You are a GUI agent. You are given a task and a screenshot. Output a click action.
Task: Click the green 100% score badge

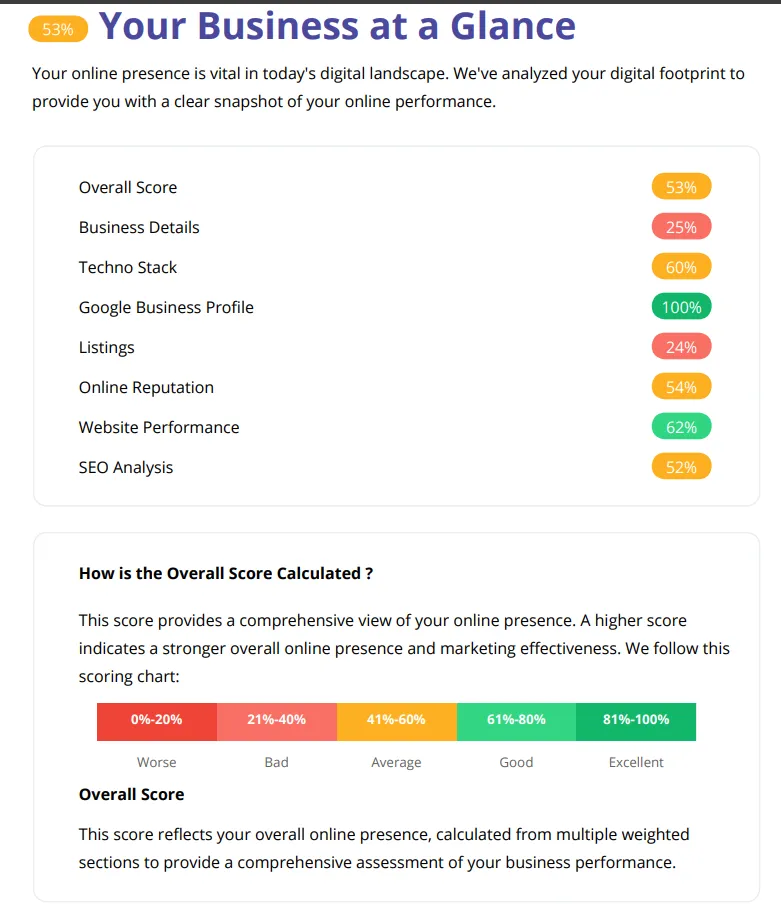pos(681,307)
